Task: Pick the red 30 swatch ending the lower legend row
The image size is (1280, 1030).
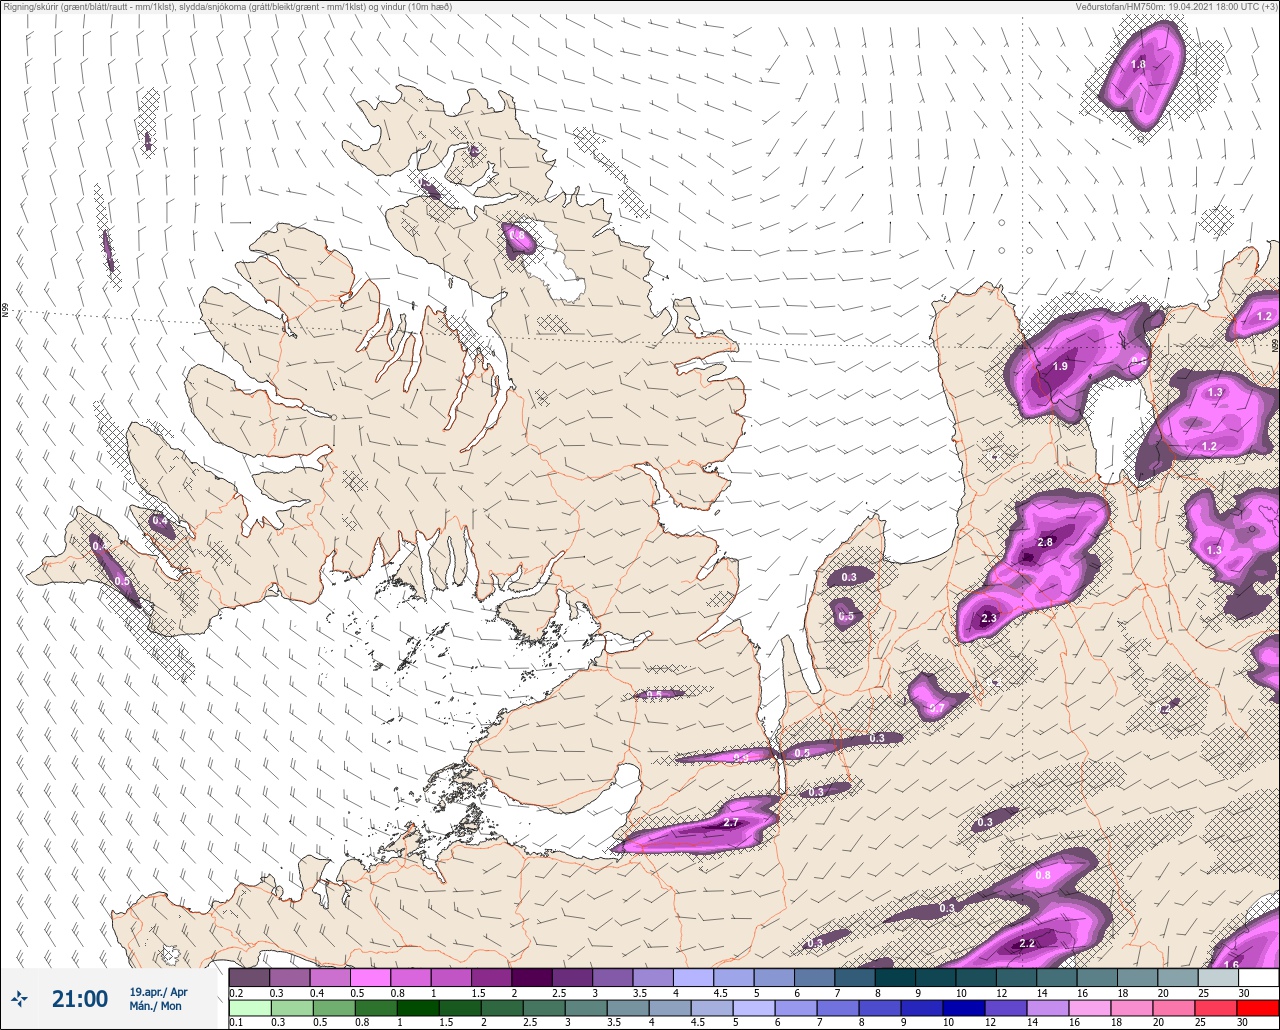Action: coord(1258,1008)
